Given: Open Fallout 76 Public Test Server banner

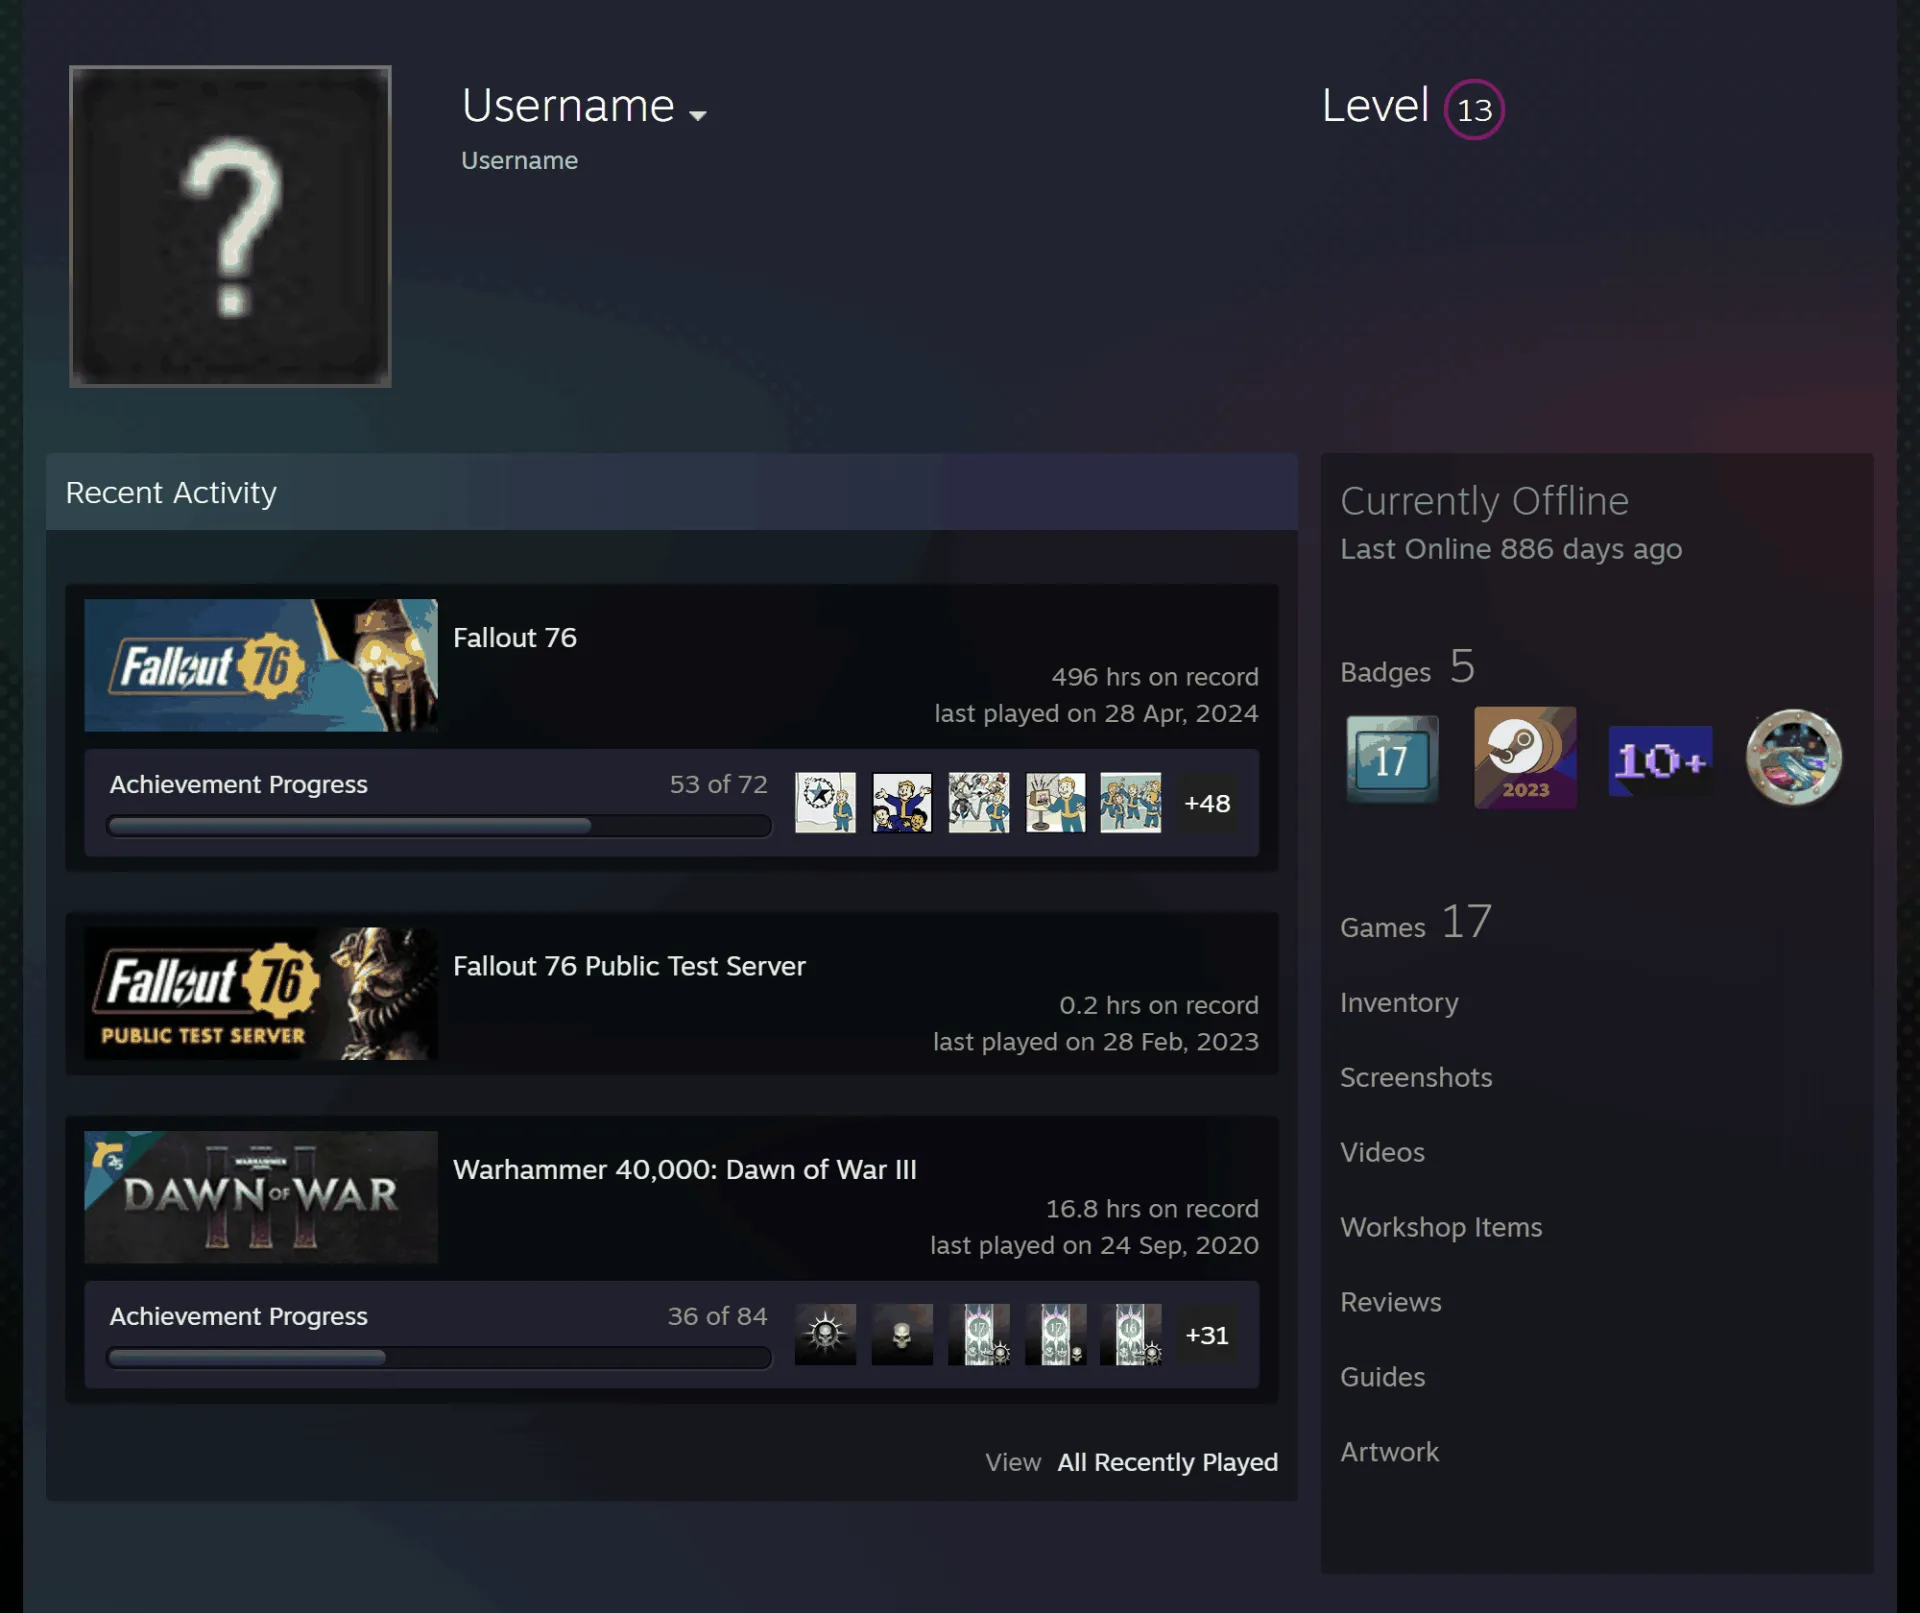Looking at the screenshot, I should pyautogui.click(x=261, y=993).
